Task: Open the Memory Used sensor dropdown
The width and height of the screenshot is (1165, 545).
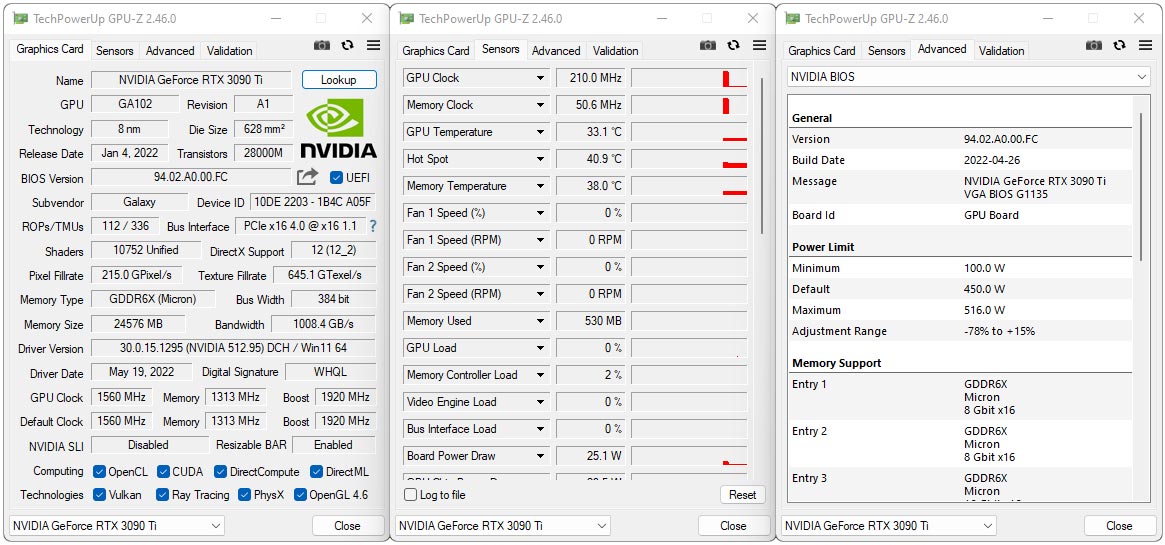Action: click(x=540, y=321)
